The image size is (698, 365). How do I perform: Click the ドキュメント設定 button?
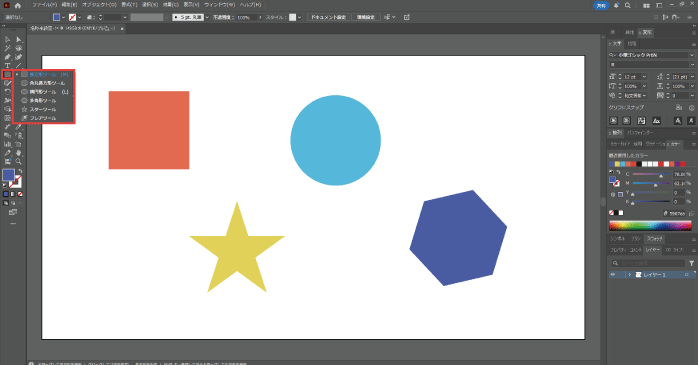pyautogui.click(x=329, y=17)
